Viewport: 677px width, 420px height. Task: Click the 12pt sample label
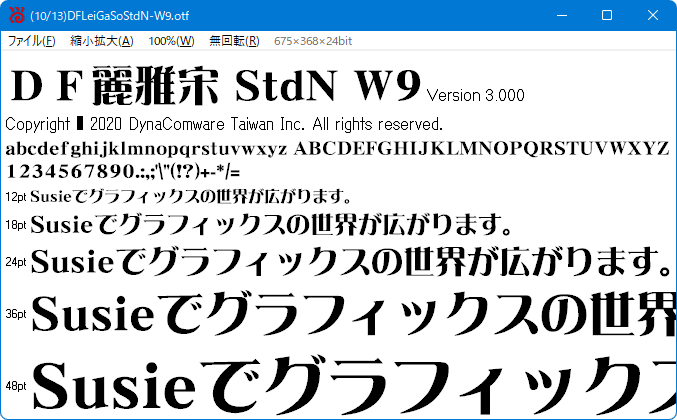click(16, 197)
